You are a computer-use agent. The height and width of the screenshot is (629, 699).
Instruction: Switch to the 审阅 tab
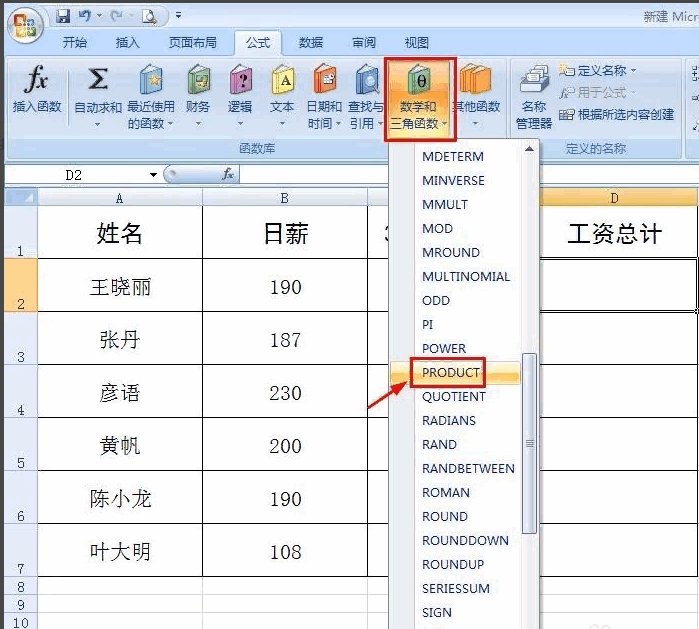(x=363, y=43)
